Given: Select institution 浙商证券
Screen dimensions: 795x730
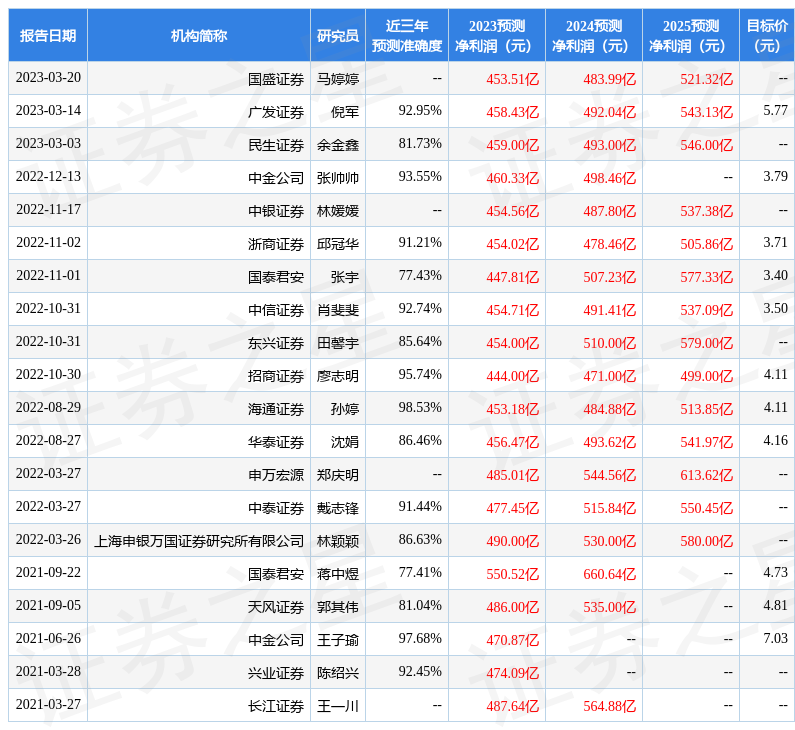Looking at the screenshot, I should pos(276,244).
